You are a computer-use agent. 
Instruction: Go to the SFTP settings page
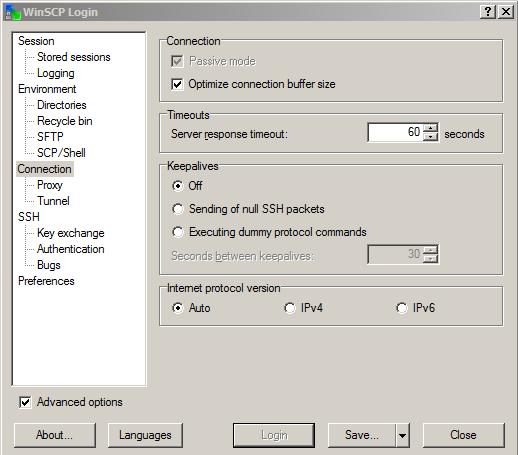[50, 137]
